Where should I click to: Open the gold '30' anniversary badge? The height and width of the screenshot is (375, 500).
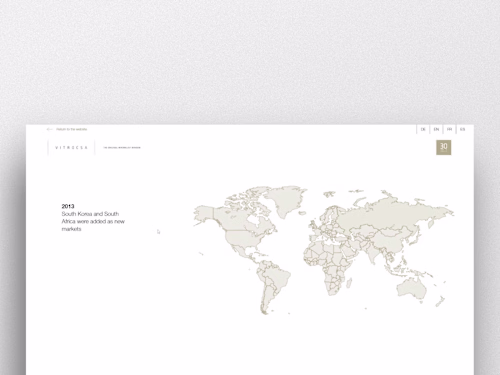(x=444, y=147)
